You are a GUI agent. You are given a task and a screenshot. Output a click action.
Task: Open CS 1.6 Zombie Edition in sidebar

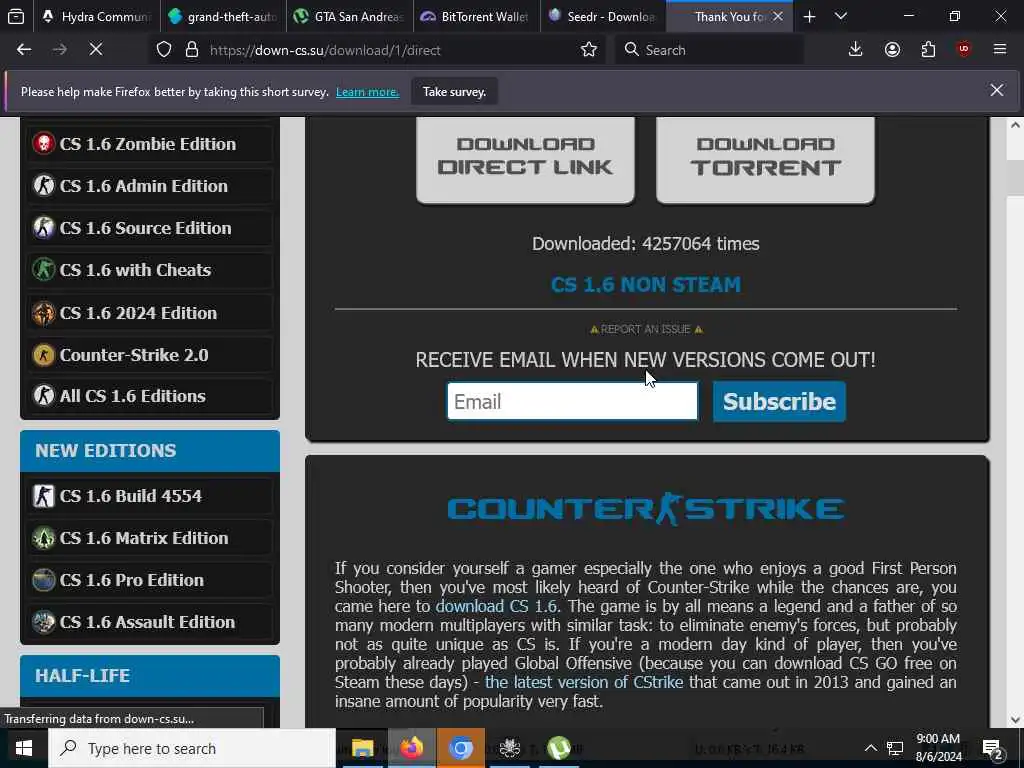click(150, 144)
